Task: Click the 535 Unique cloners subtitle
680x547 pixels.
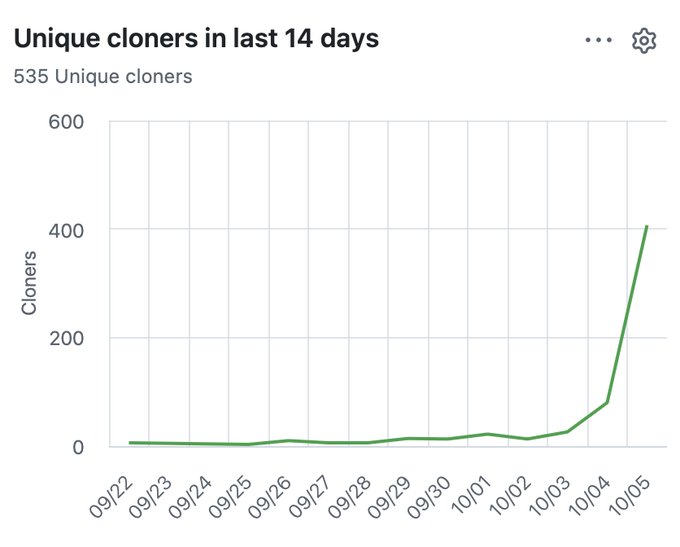Action: 103,76
